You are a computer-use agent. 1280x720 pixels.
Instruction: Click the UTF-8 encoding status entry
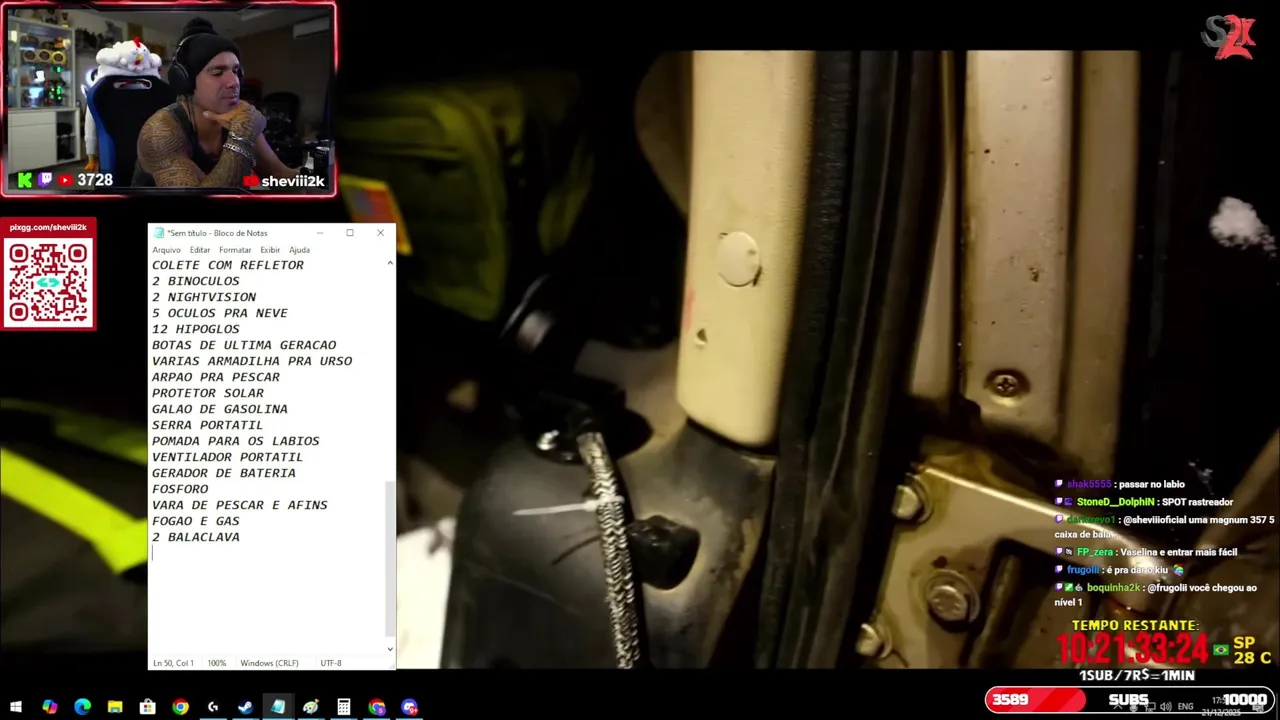(331, 663)
